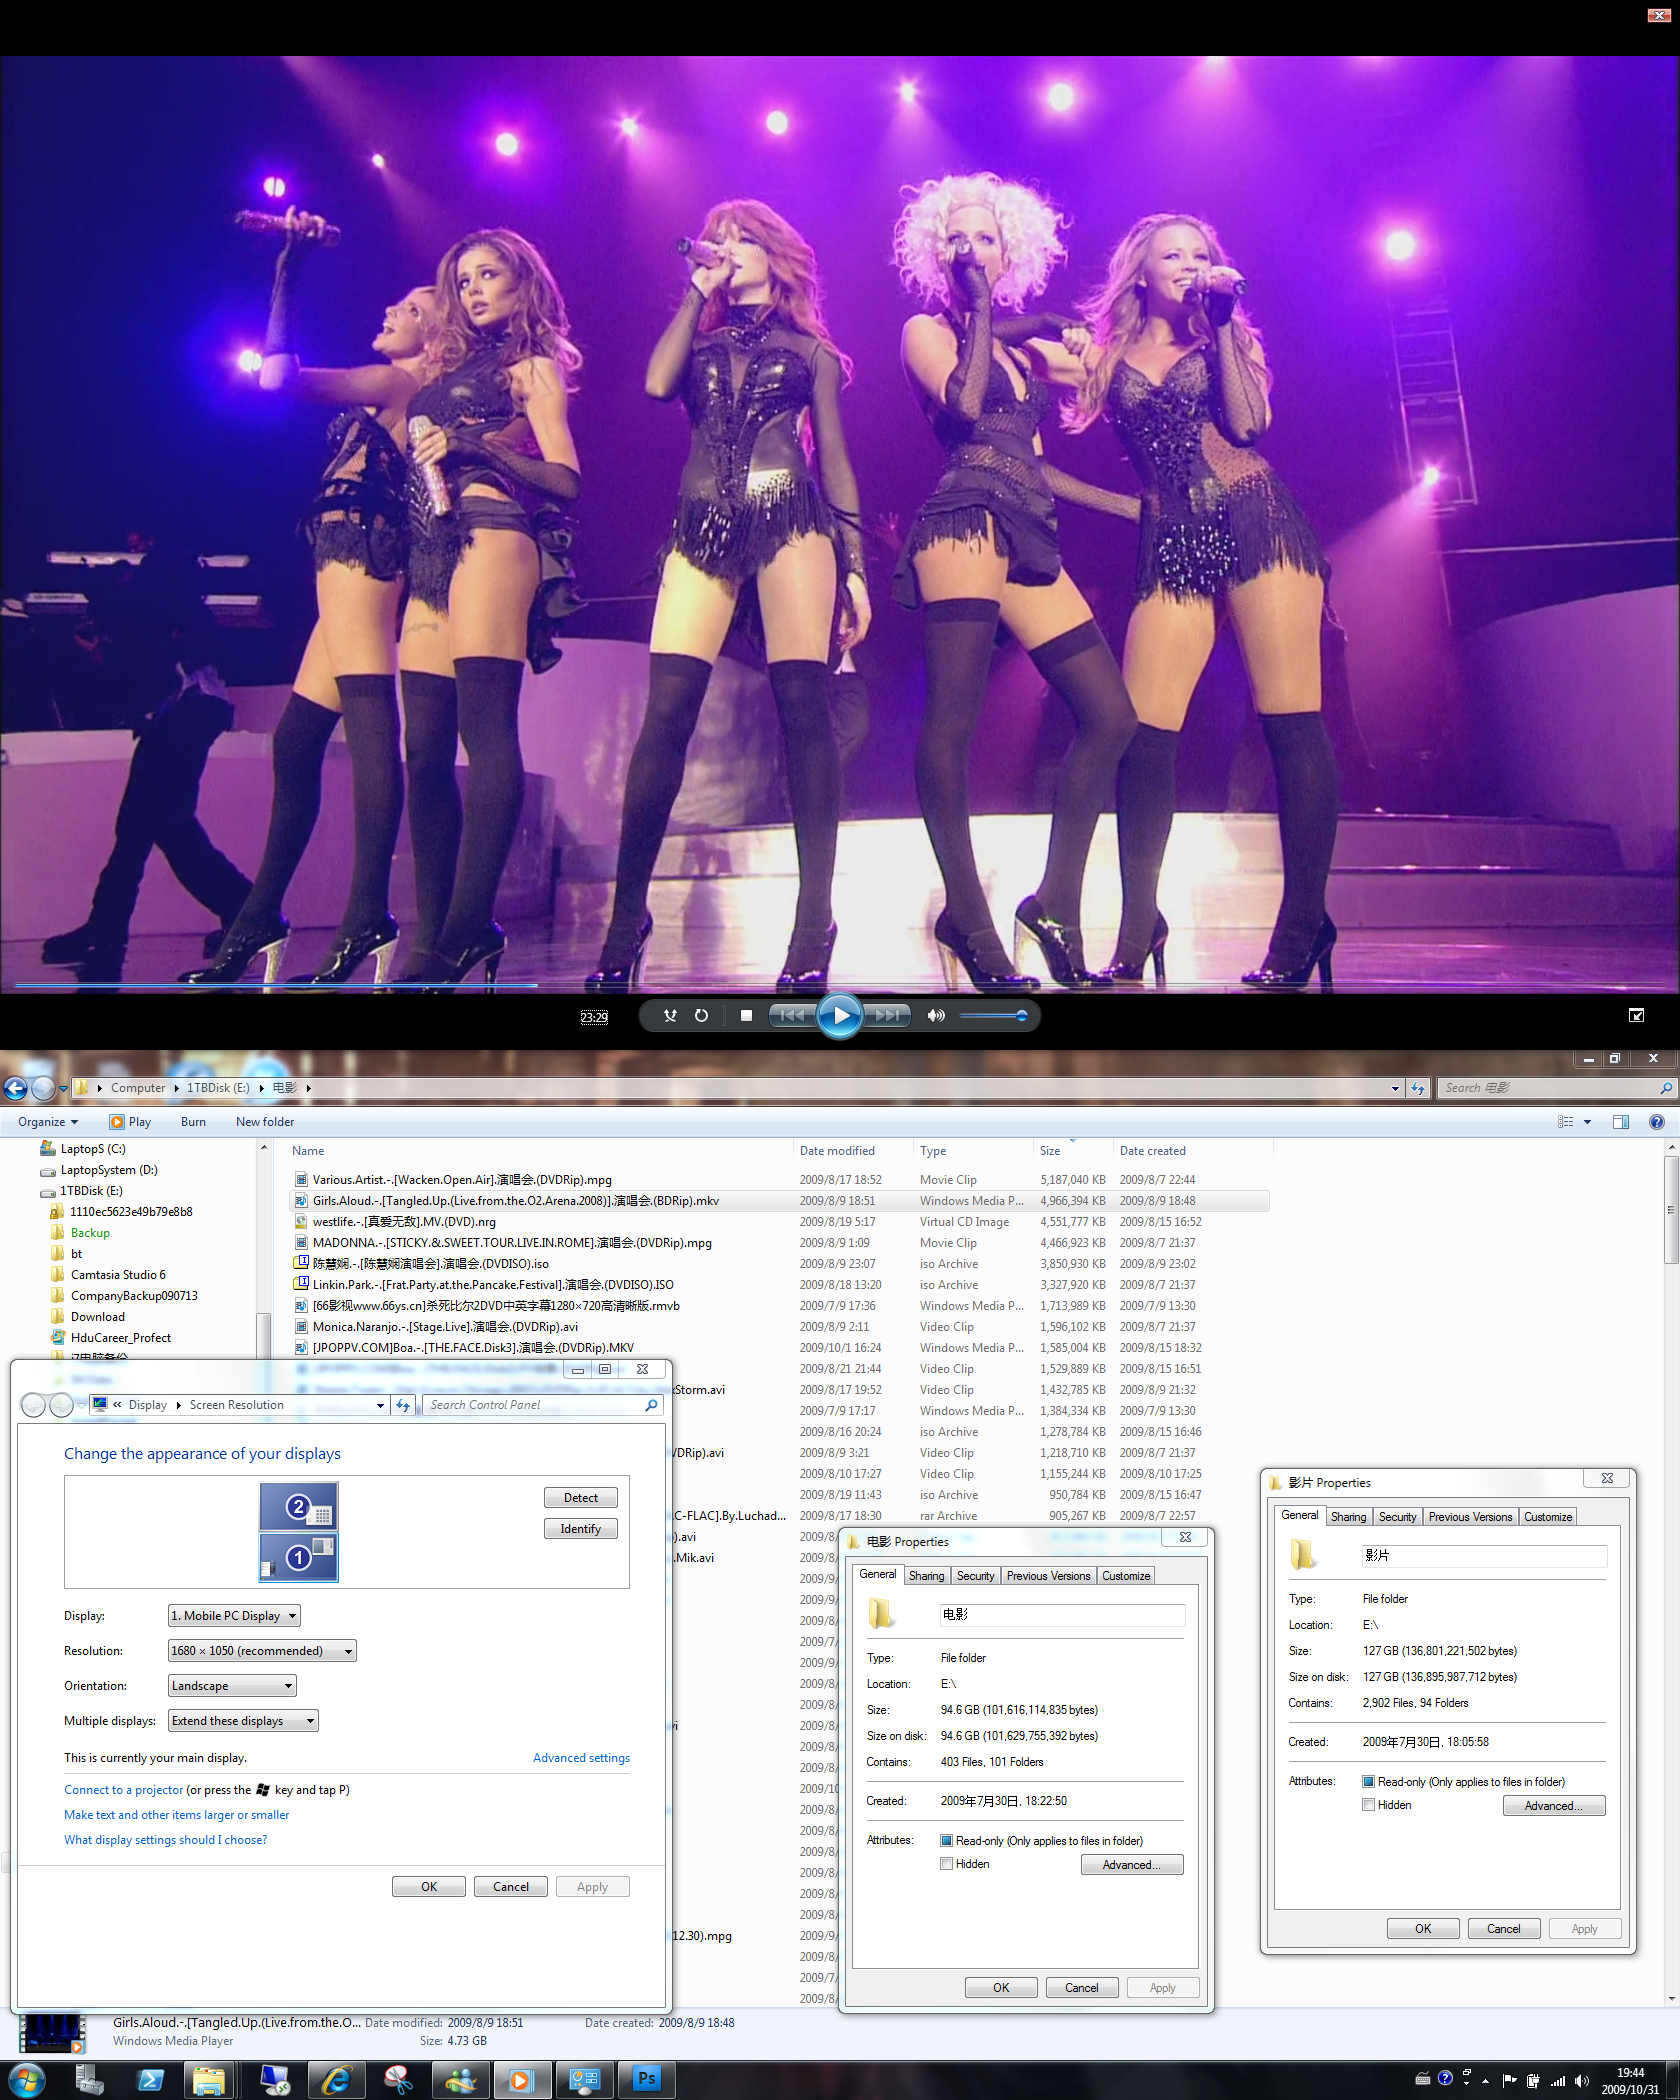Click OK in 影片 Properties dialog

(1423, 1929)
